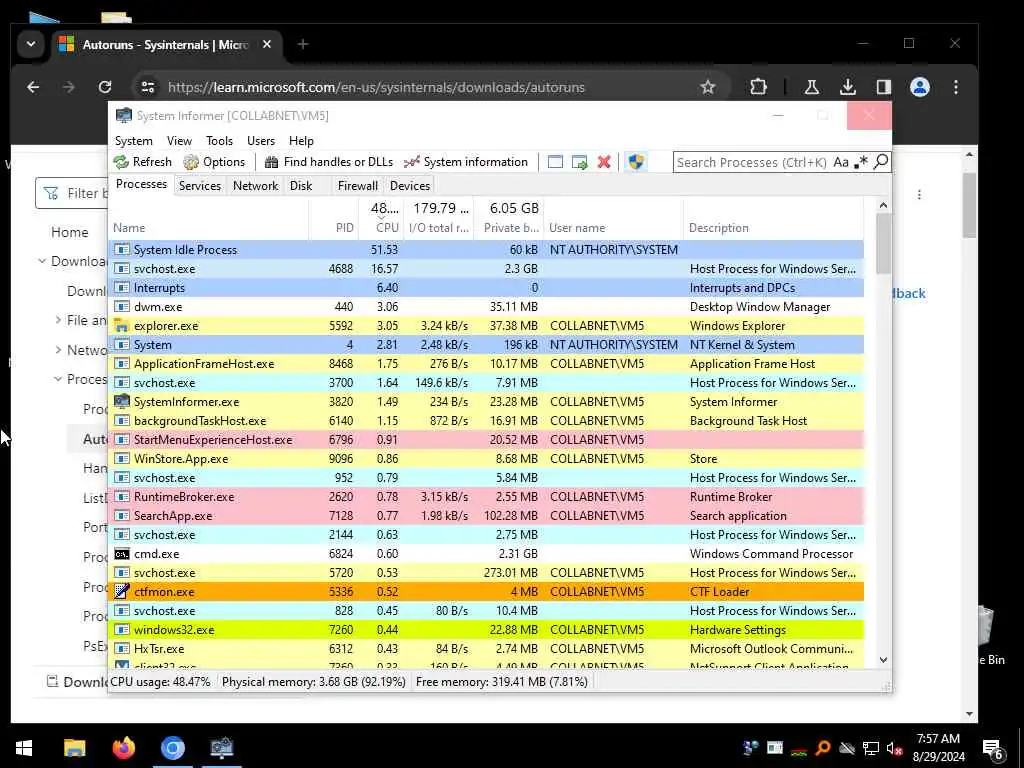Viewport: 1024px width, 768px height.
Task: Open the View menu
Action: pyautogui.click(x=179, y=140)
